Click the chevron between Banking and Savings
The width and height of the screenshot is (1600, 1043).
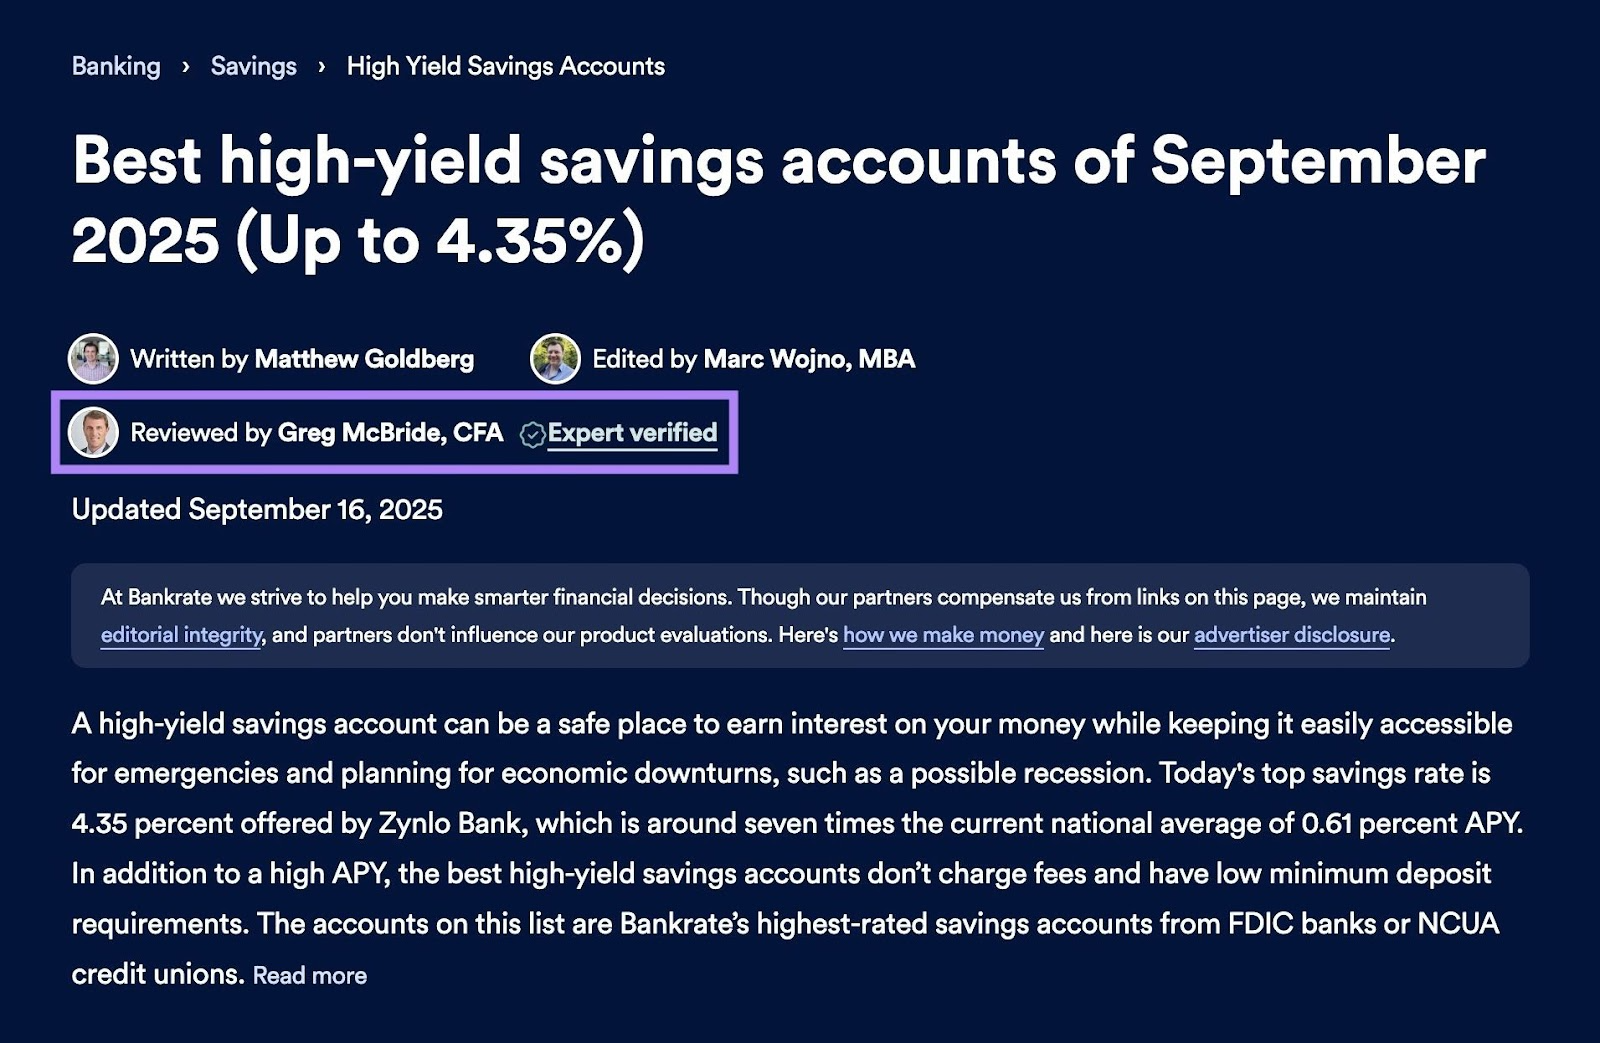pyautogui.click(x=184, y=67)
